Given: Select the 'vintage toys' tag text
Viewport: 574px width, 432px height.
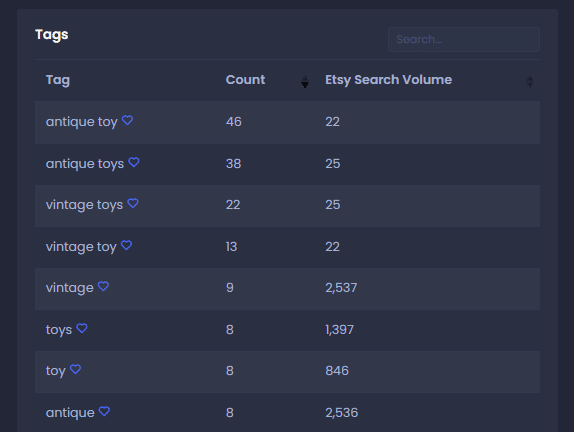Looking at the screenshot, I should [x=84, y=205].
